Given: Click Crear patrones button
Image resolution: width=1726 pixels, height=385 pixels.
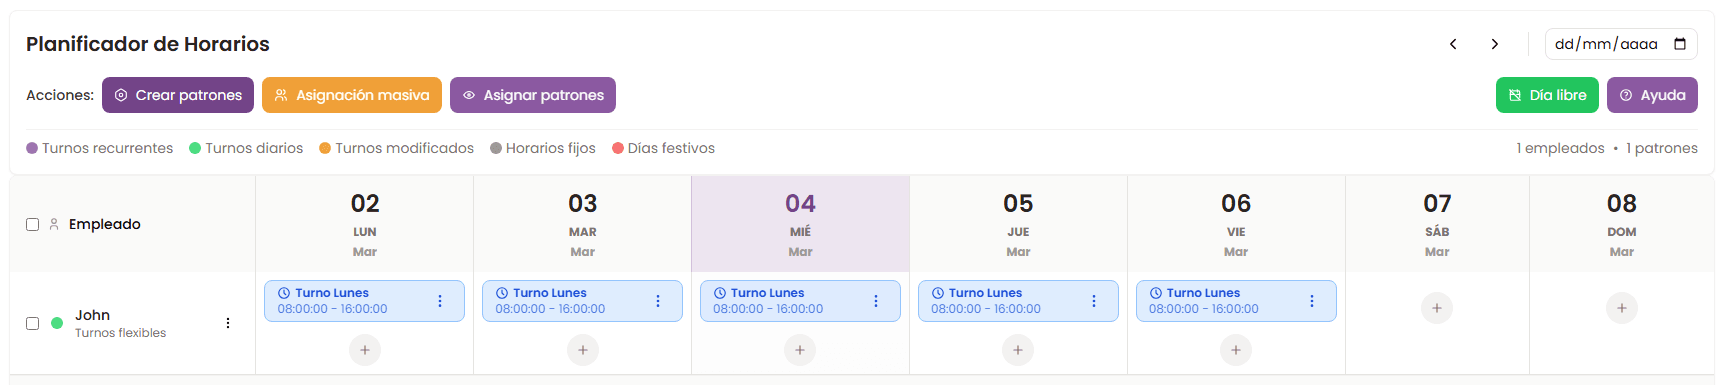Looking at the screenshot, I should pos(178,95).
